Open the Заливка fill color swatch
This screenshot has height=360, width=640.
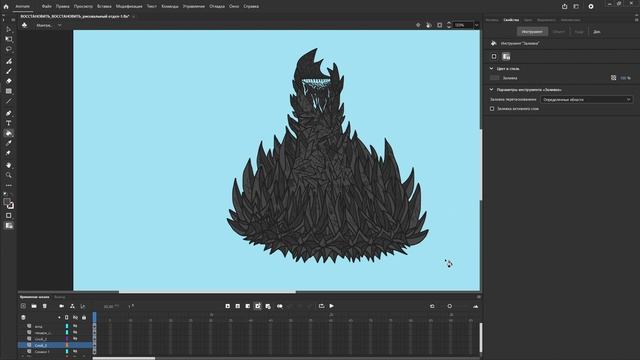pos(494,78)
